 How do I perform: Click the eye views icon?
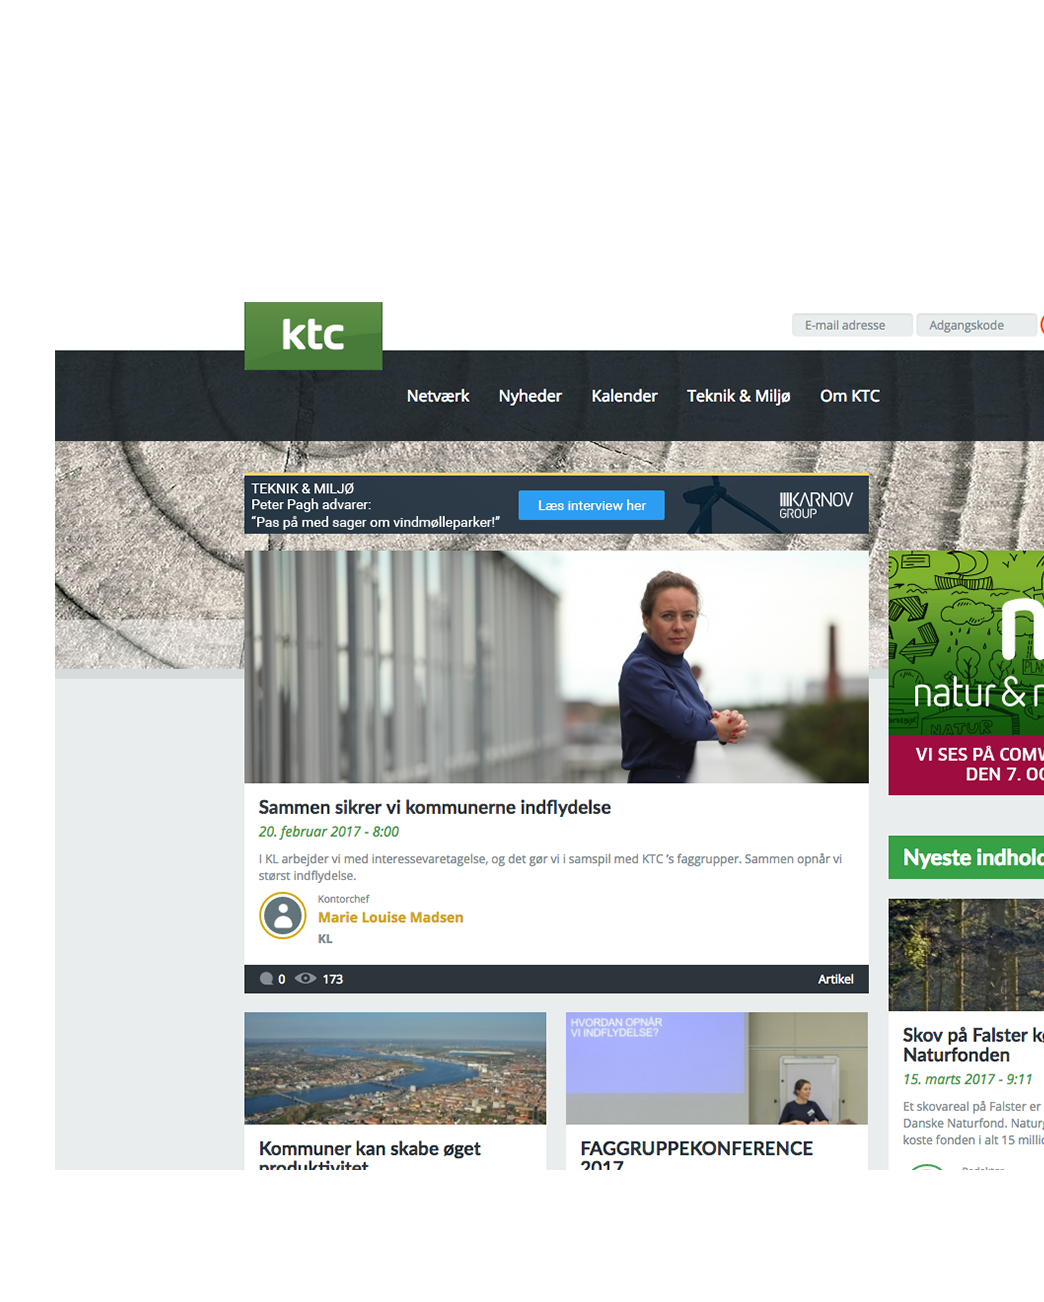pyautogui.click(x=305, y=979)
